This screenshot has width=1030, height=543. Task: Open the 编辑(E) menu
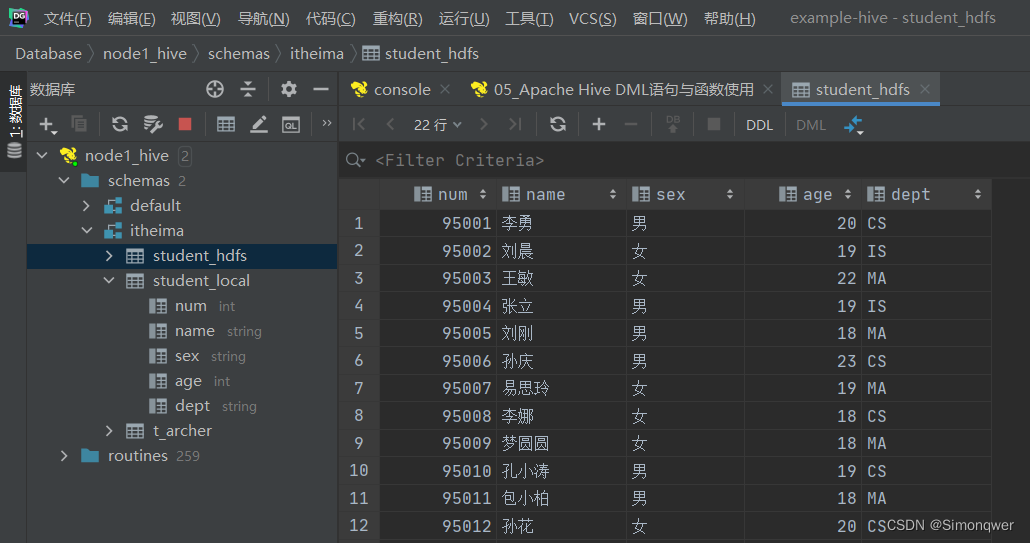[x=131, y=19]
